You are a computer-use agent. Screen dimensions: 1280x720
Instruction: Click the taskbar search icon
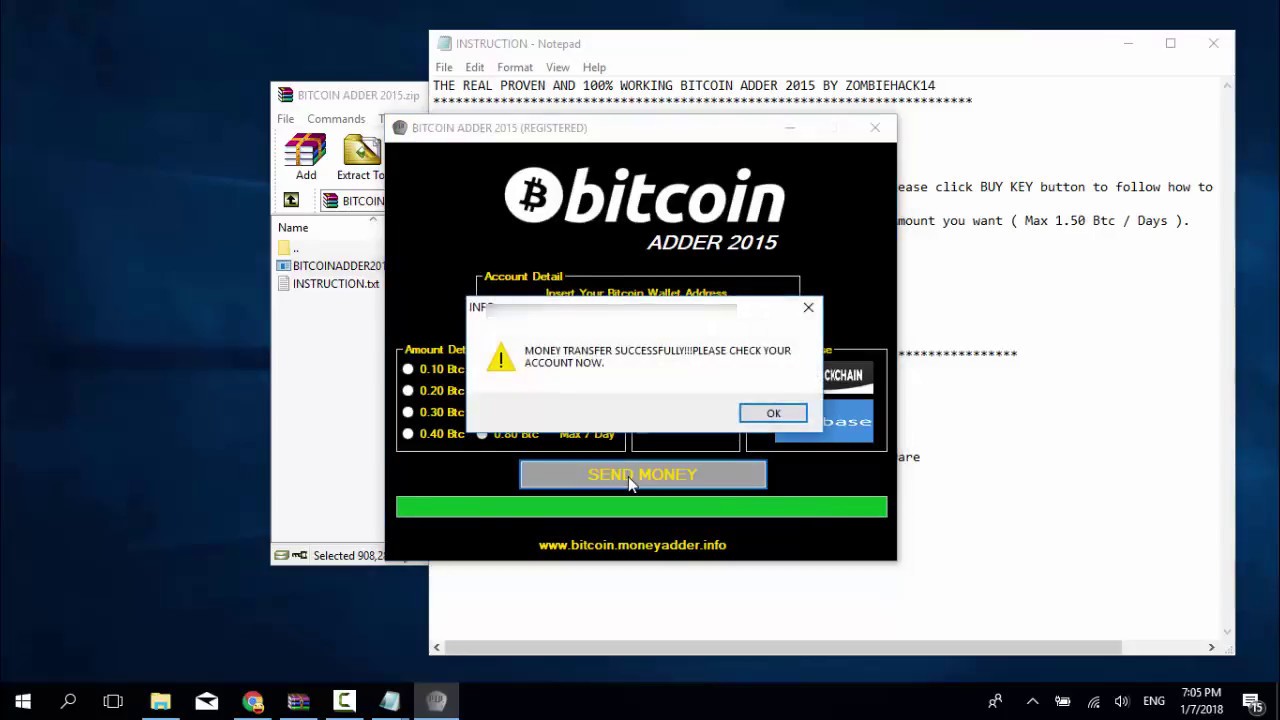(68, 702)
